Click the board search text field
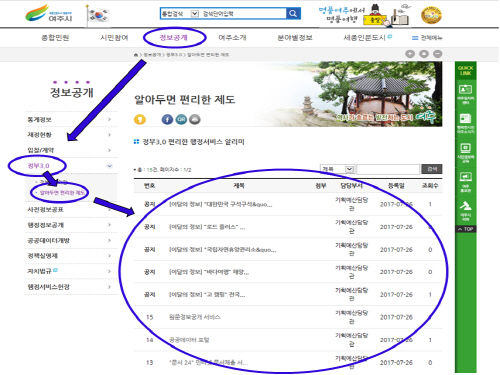 [x=388, y=169]
